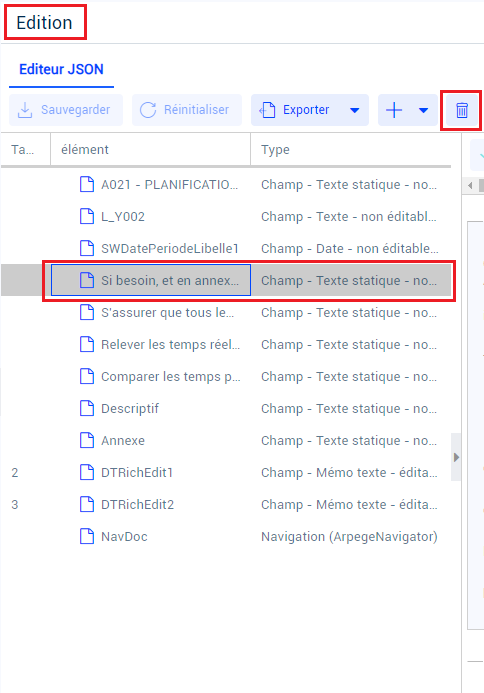Switch to the Editeur JSON tab
Viewport: 484px width, 693px height.
click(x=61, y=69)
